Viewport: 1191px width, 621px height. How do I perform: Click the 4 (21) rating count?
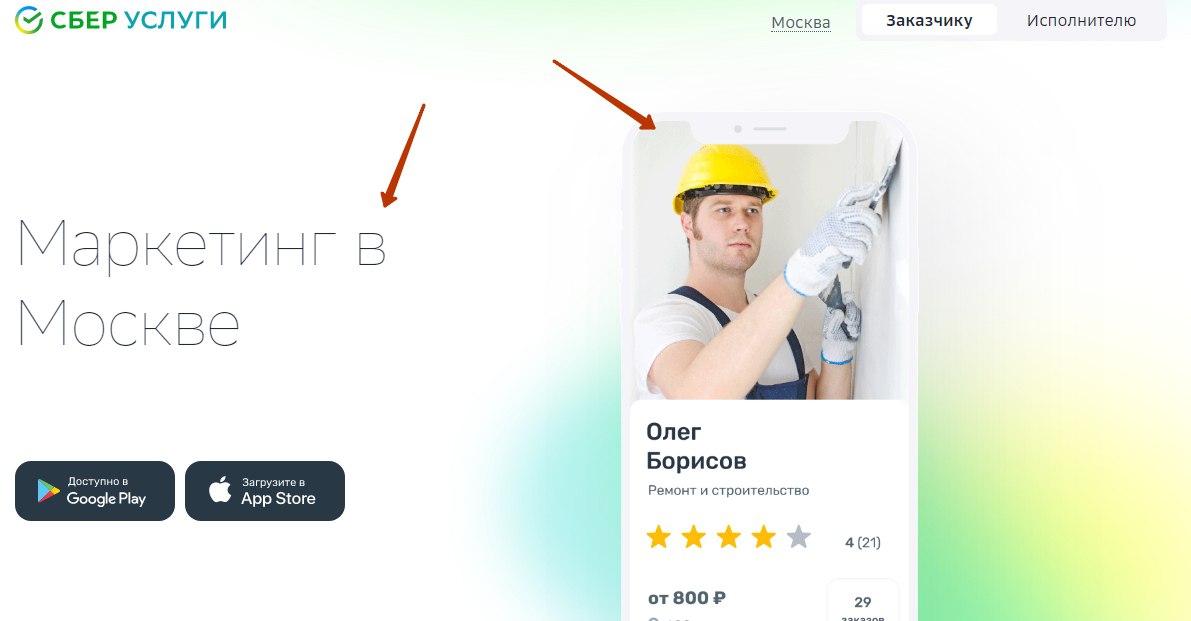coord(863,542)
